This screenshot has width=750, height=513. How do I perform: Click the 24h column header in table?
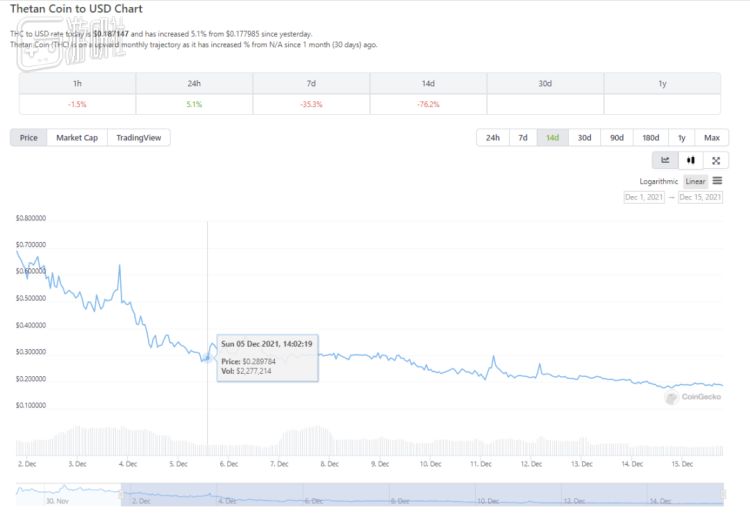(194, 83)
